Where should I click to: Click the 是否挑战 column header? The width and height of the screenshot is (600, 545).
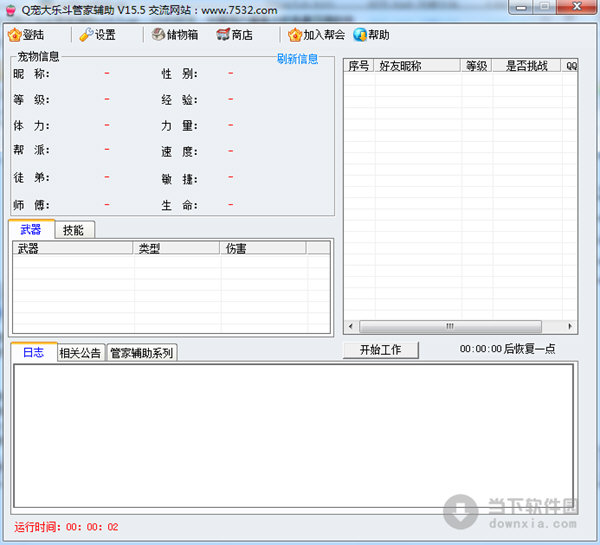click(527, 66)
